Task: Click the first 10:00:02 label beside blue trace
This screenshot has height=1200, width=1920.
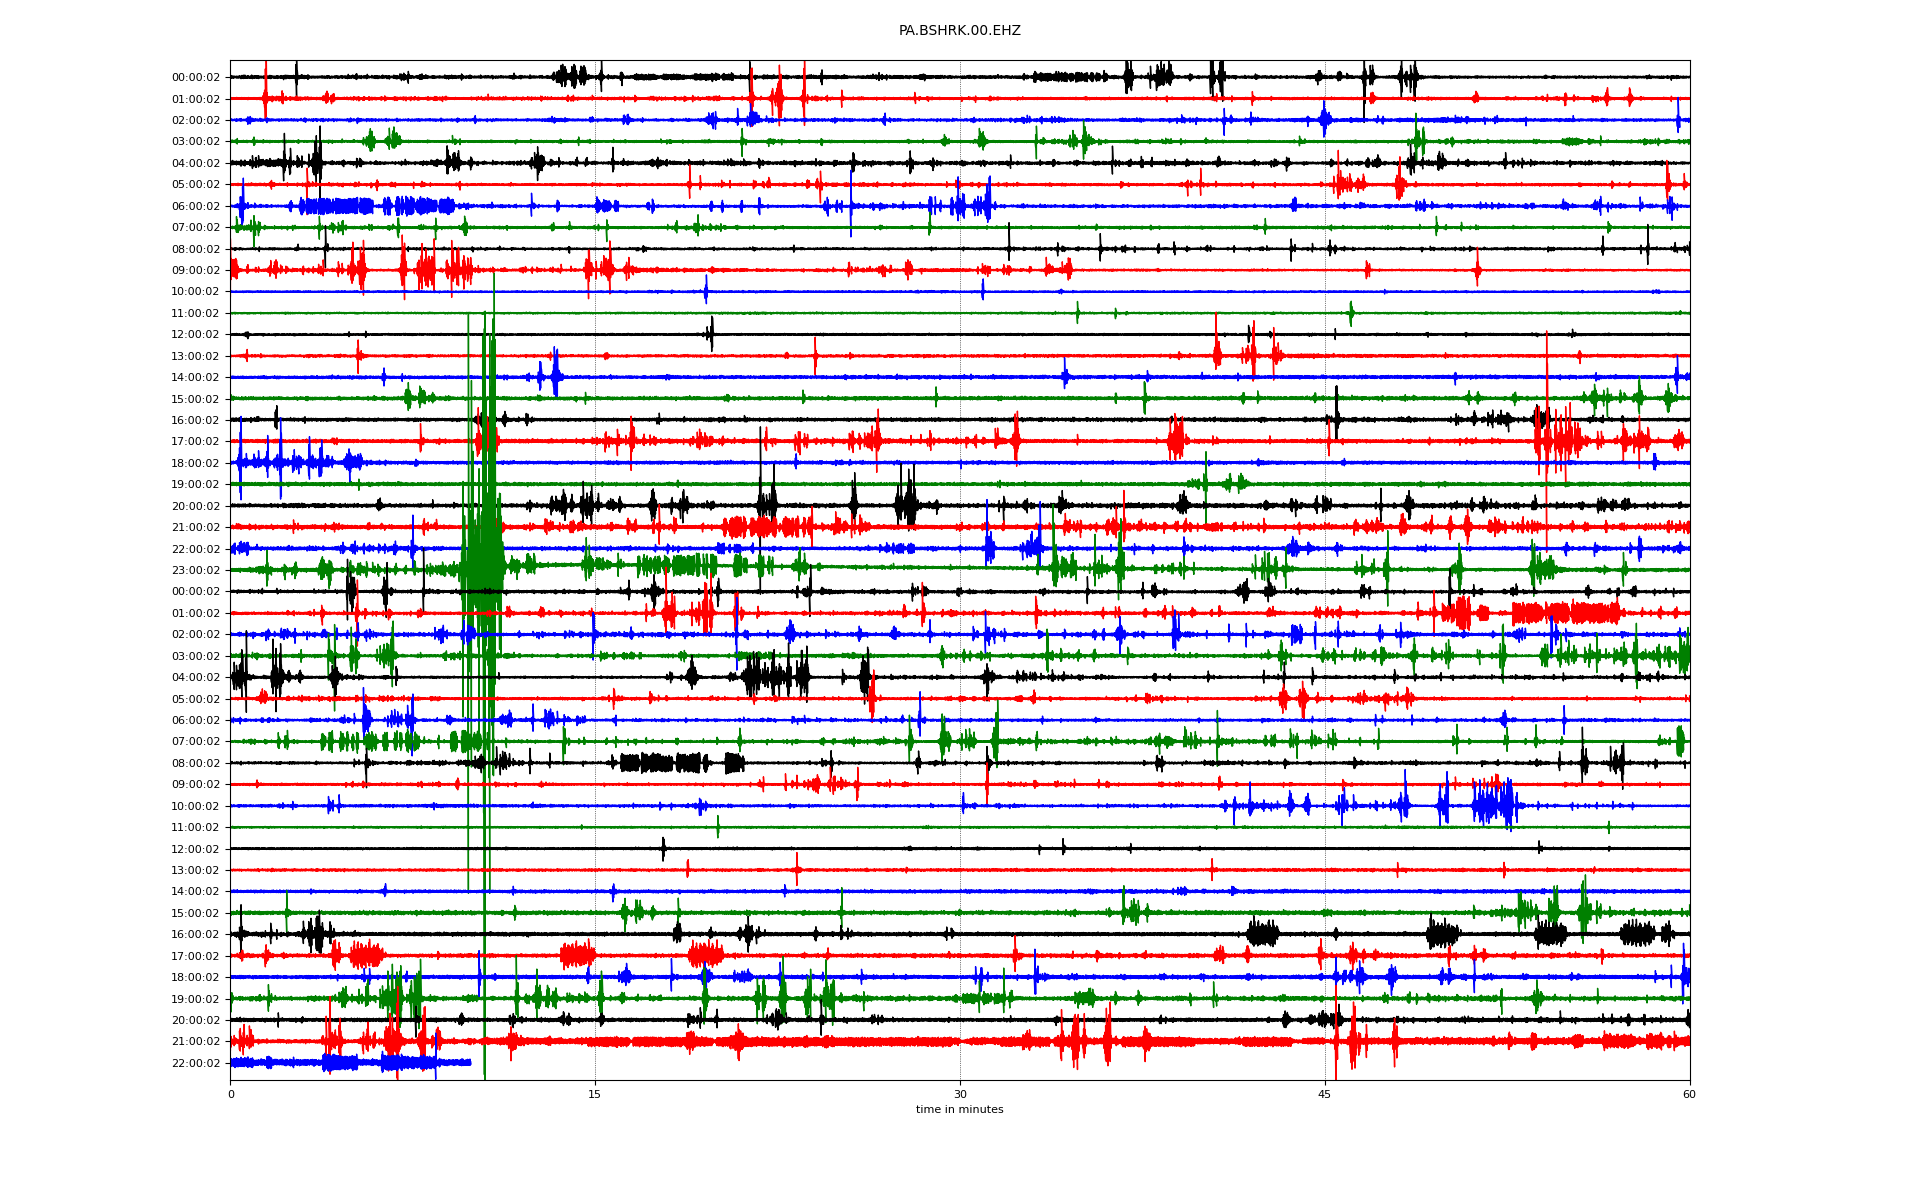Action: coord(195,292)
